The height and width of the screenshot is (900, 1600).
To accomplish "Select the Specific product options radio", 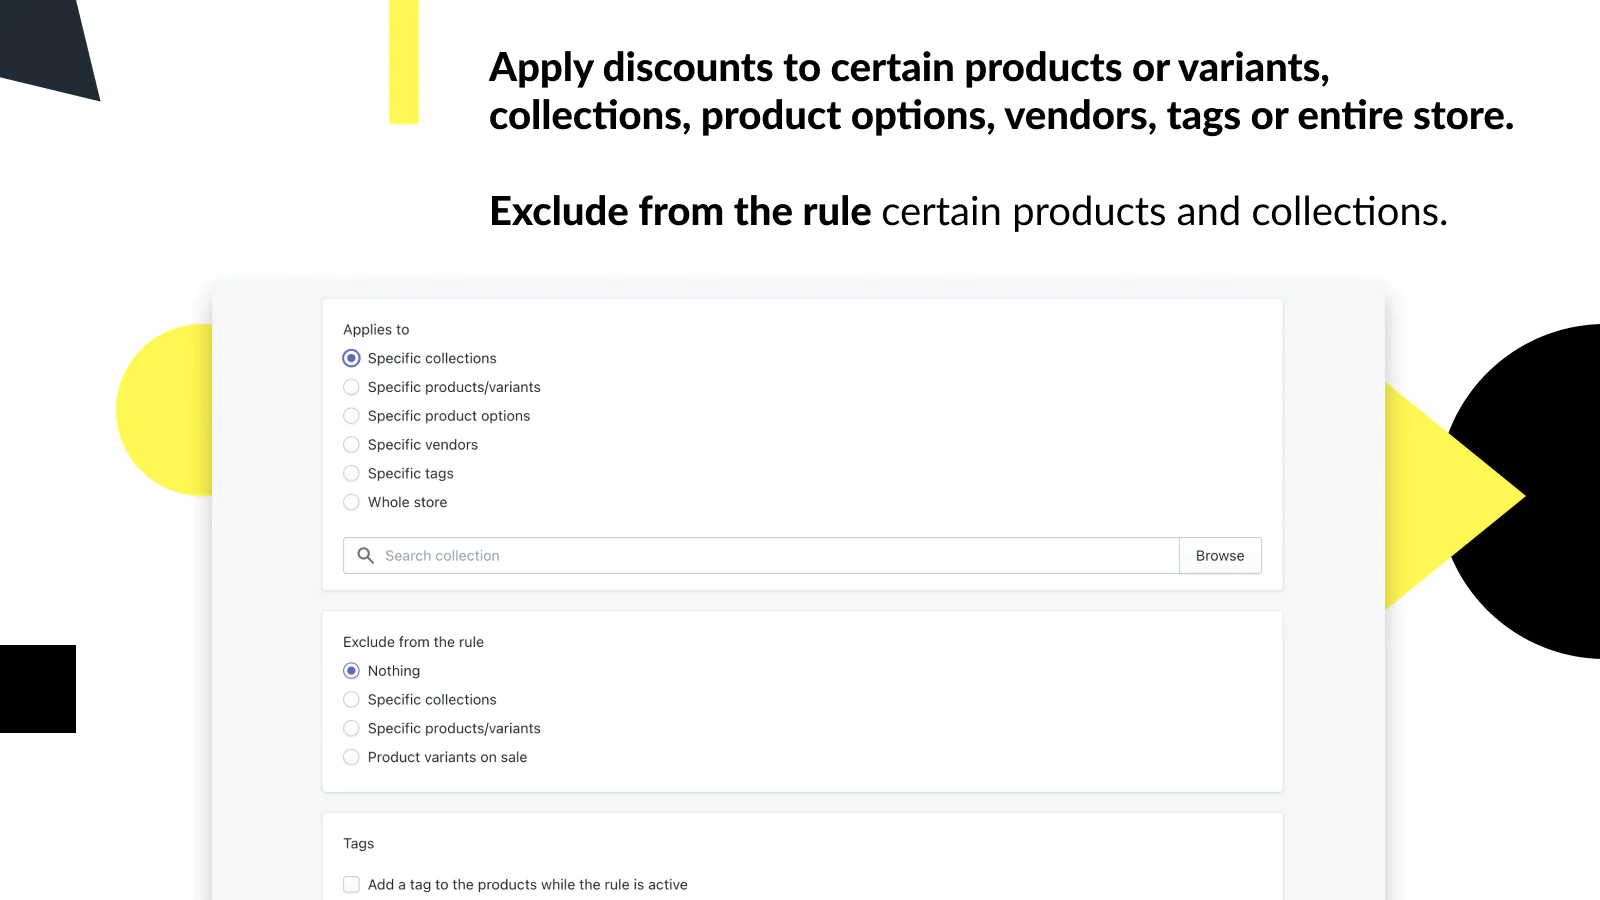I will click(x=351, y=416).
